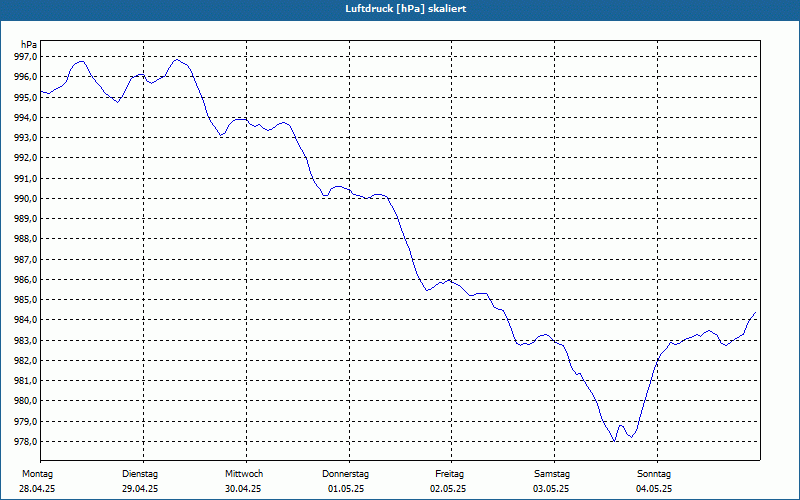Select the 985,0 axis value

click(26, 300)
